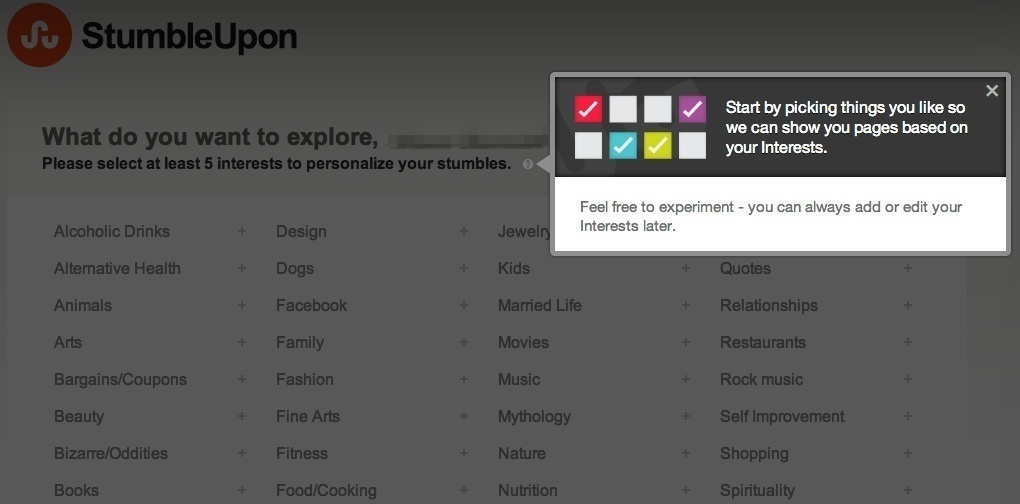1020x504 pixels.
Task: Add Design with its plus icon
Action: pyautogui.click(x=464, y=231)
